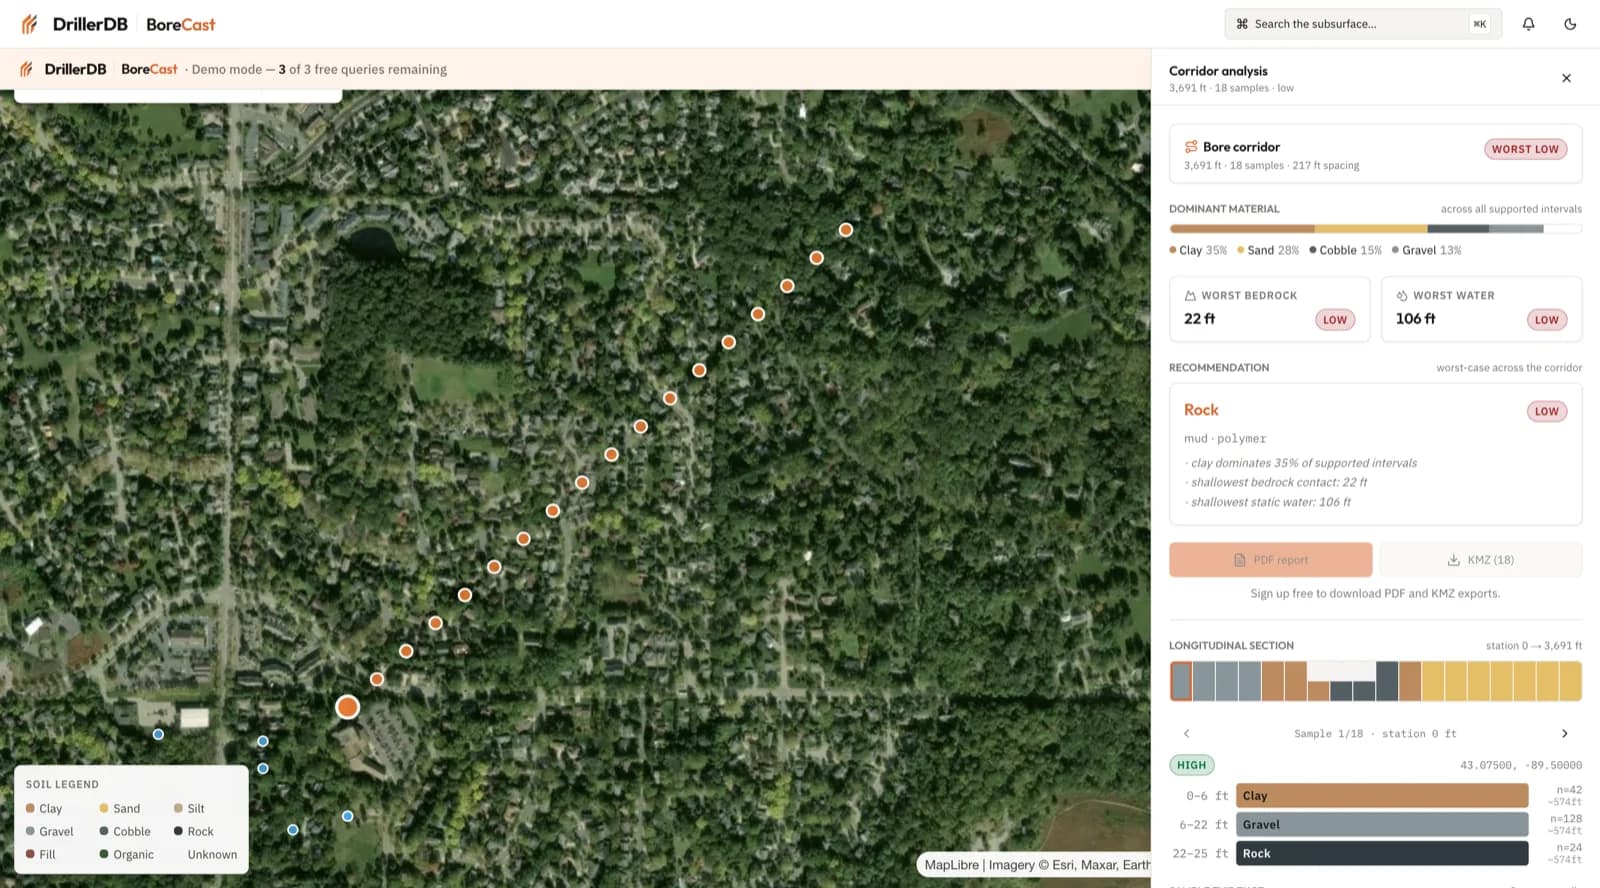Select first segment of longitudinal section
The image size is (1600, 888).
(x=1181, y=681)
